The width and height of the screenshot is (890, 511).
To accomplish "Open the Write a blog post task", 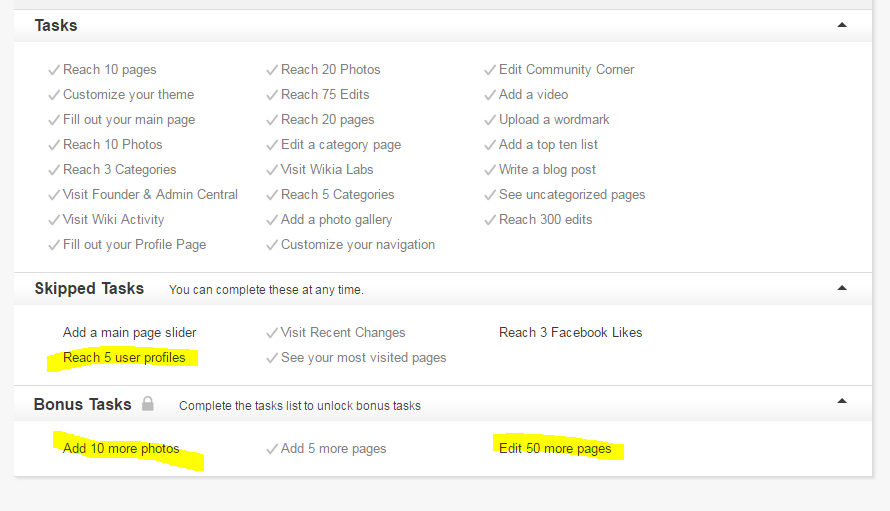I will click(547, 170).
